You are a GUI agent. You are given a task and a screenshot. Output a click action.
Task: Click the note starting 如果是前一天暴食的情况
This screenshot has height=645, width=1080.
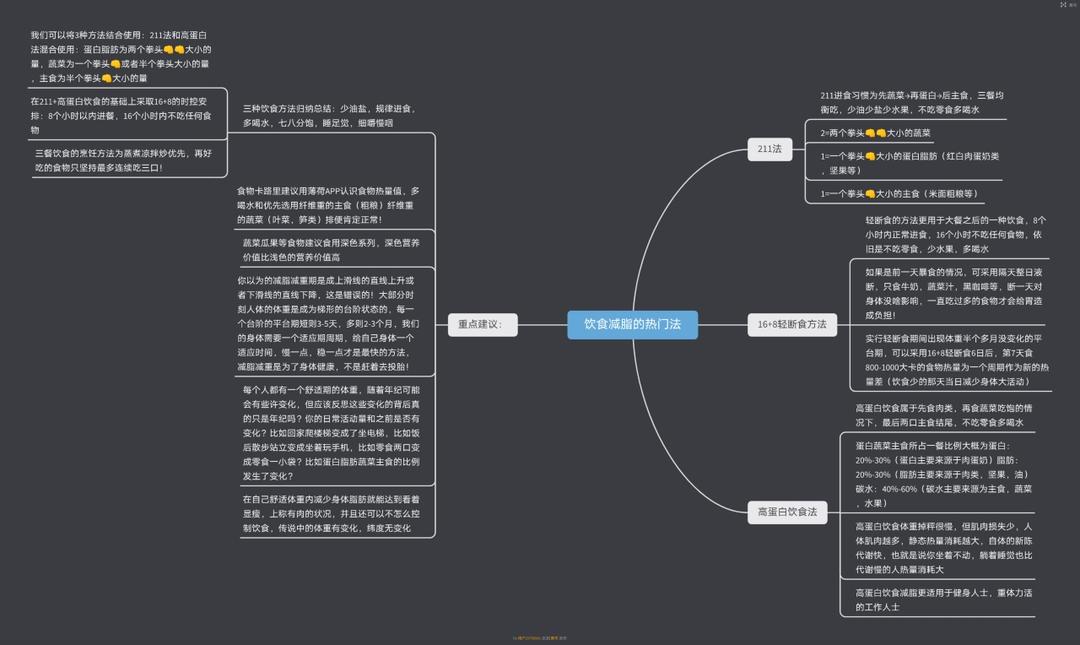940,293
